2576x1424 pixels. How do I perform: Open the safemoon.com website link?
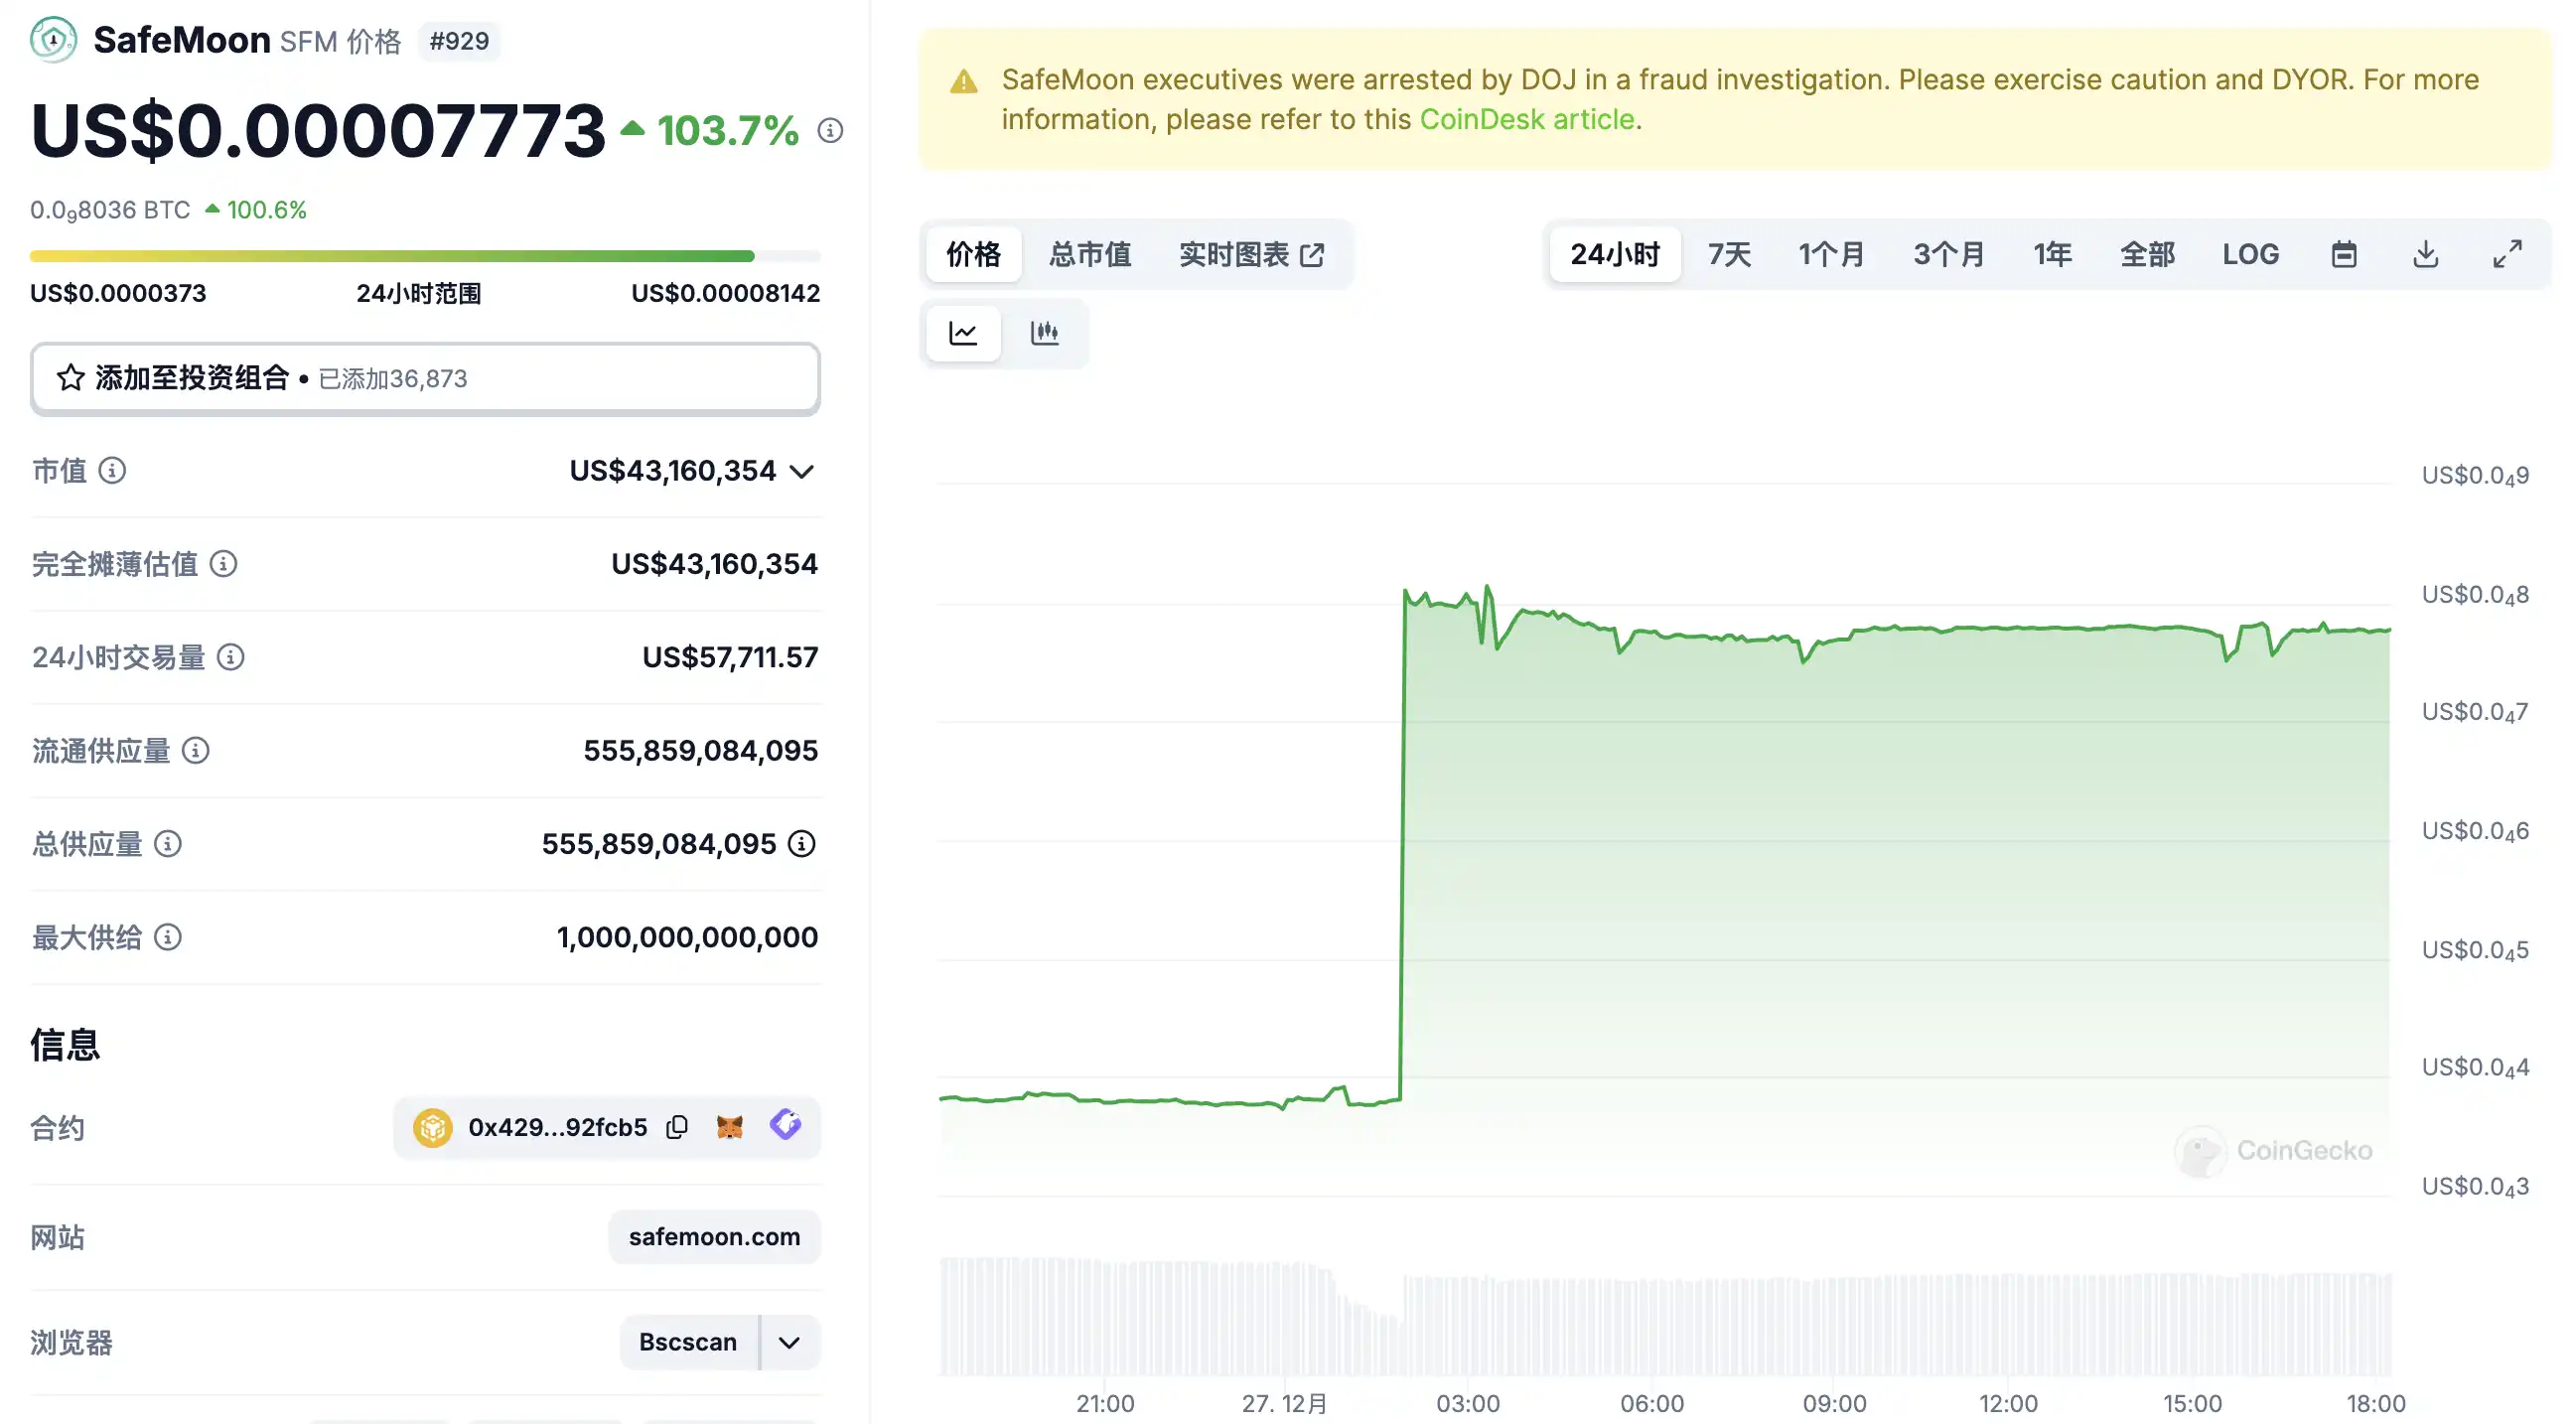pos(714,1237)
